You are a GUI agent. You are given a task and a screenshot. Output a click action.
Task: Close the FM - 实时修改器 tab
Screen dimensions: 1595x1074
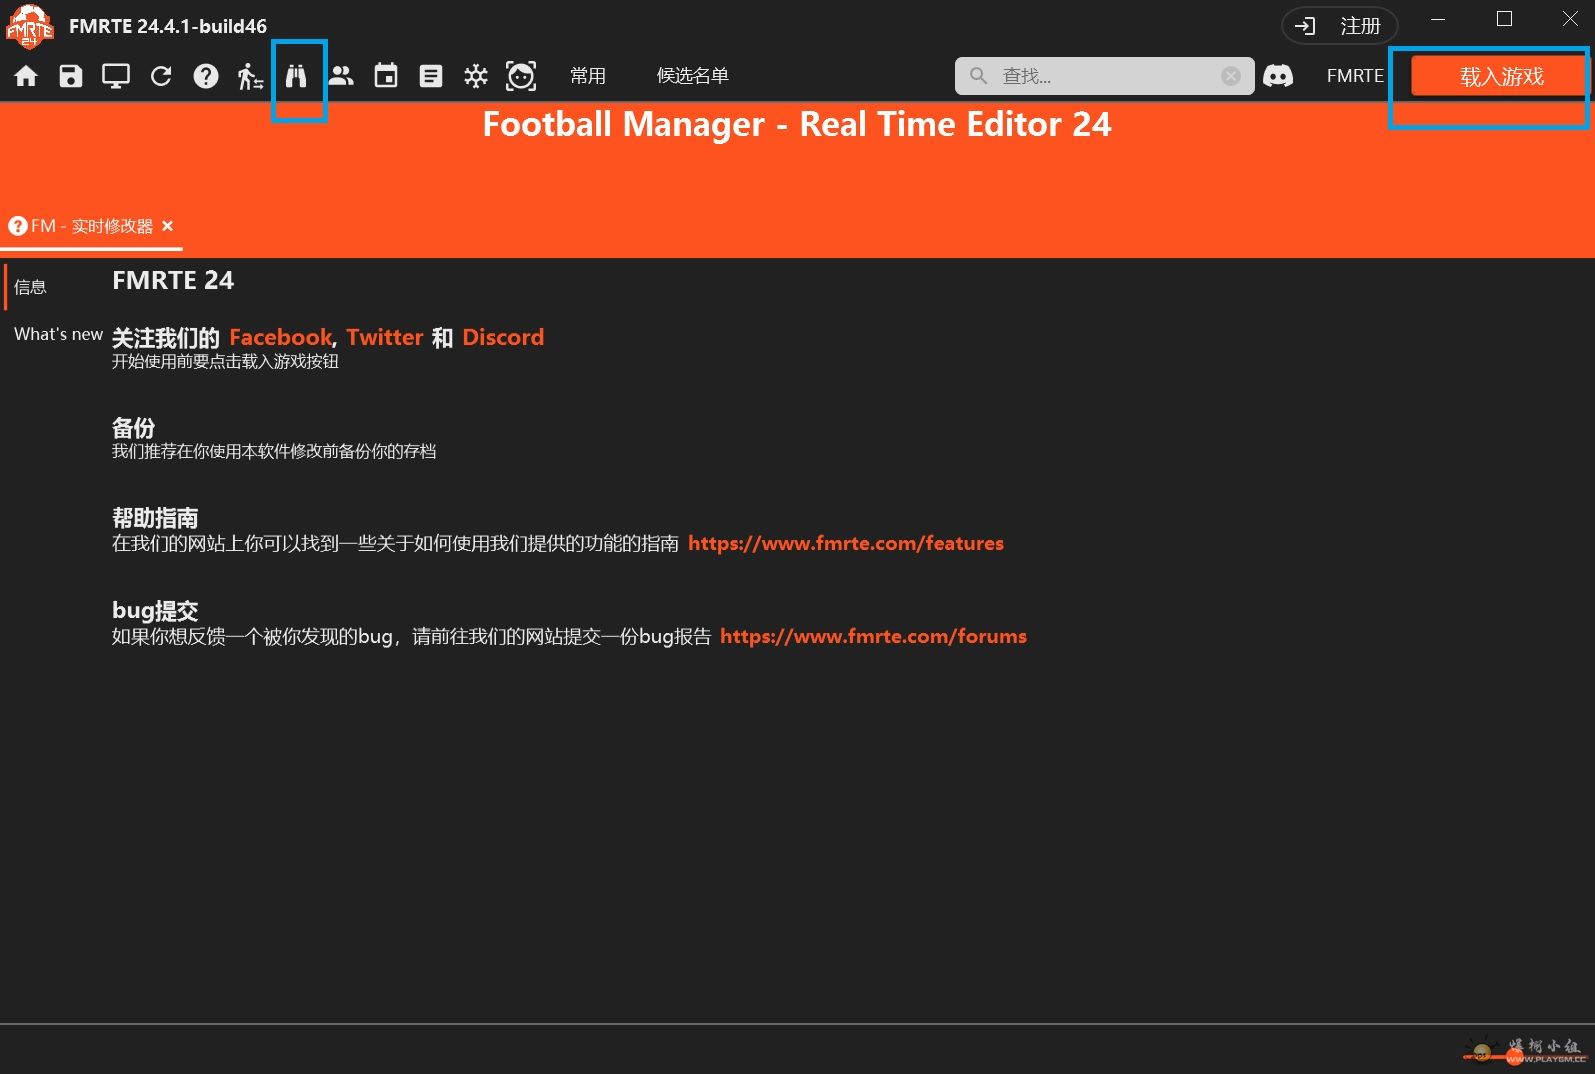pyautogui.click(x=167, y=226)
